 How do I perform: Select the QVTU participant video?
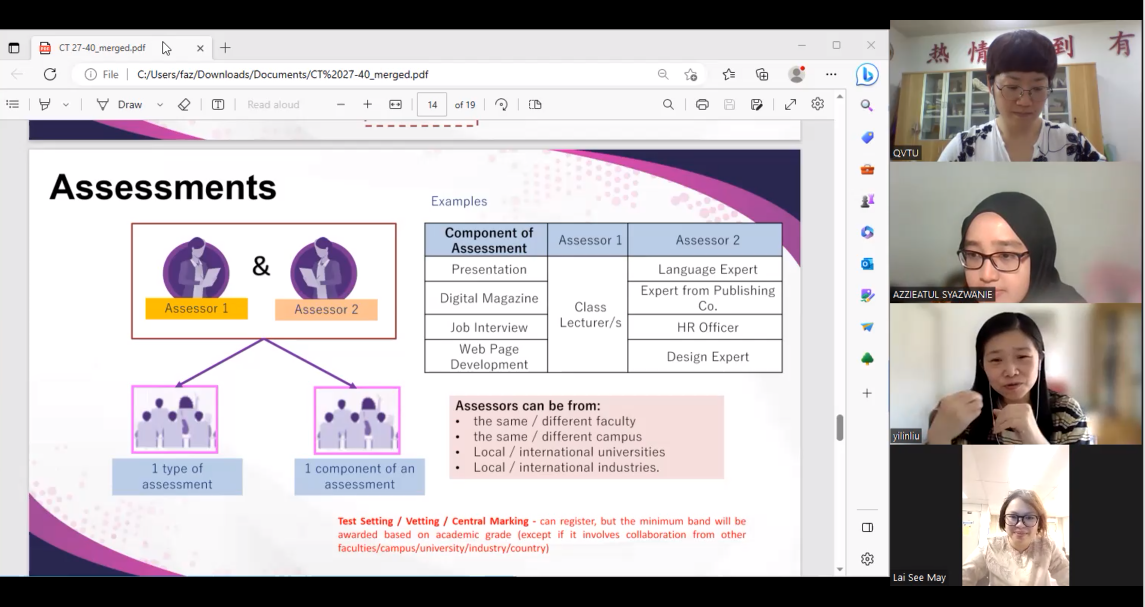[x=1016, y=91]
